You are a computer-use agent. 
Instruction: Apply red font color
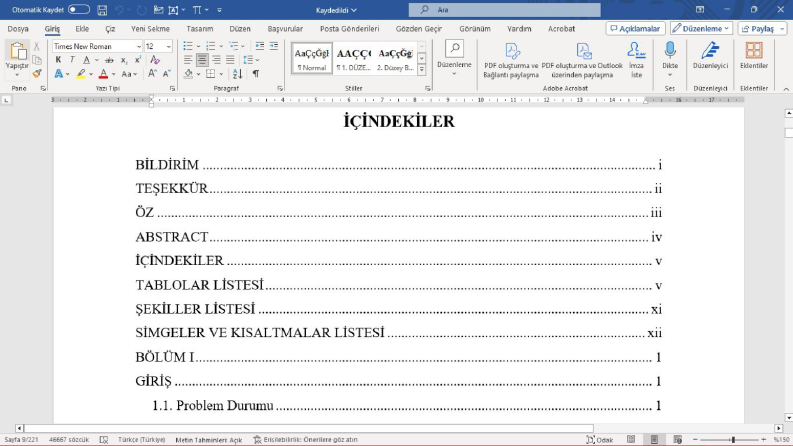click(x=103, y=74)
